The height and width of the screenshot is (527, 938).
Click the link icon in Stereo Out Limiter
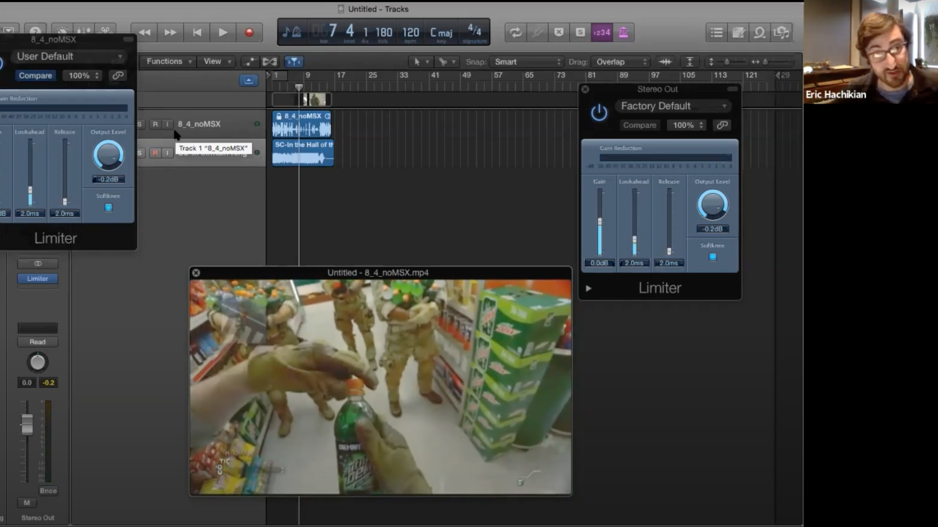pyautogui.click(x=722, y=125)
